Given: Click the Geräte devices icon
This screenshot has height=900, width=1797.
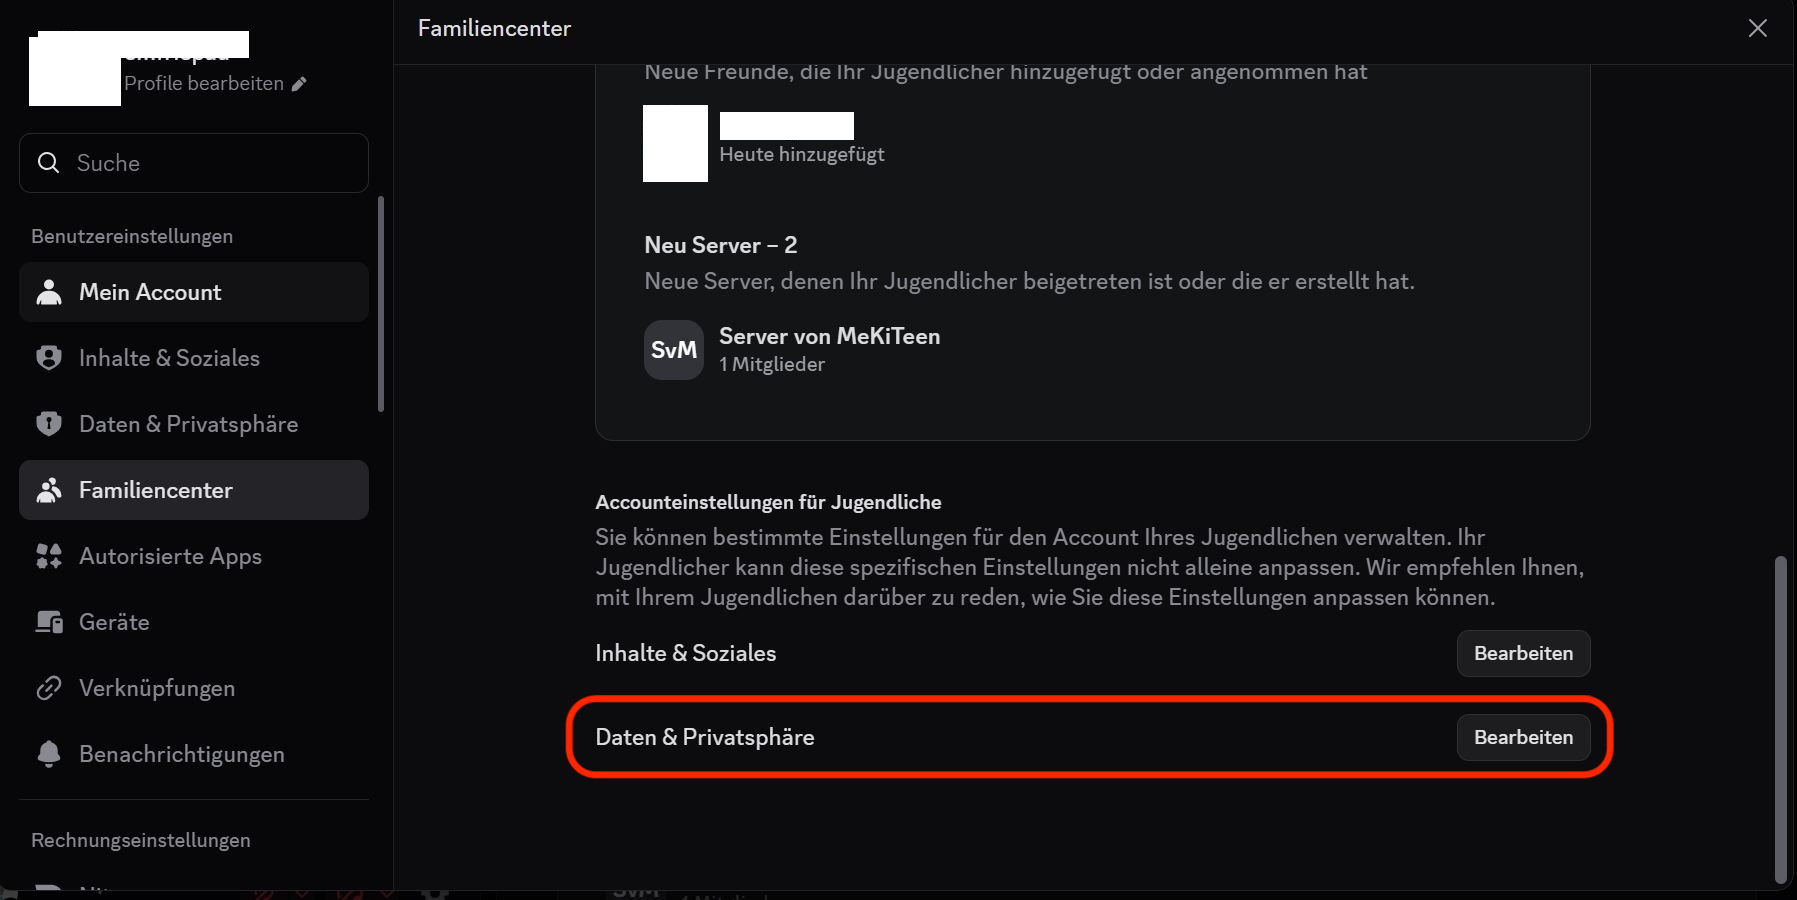Looking at the screenshot, I should point(48,622).
